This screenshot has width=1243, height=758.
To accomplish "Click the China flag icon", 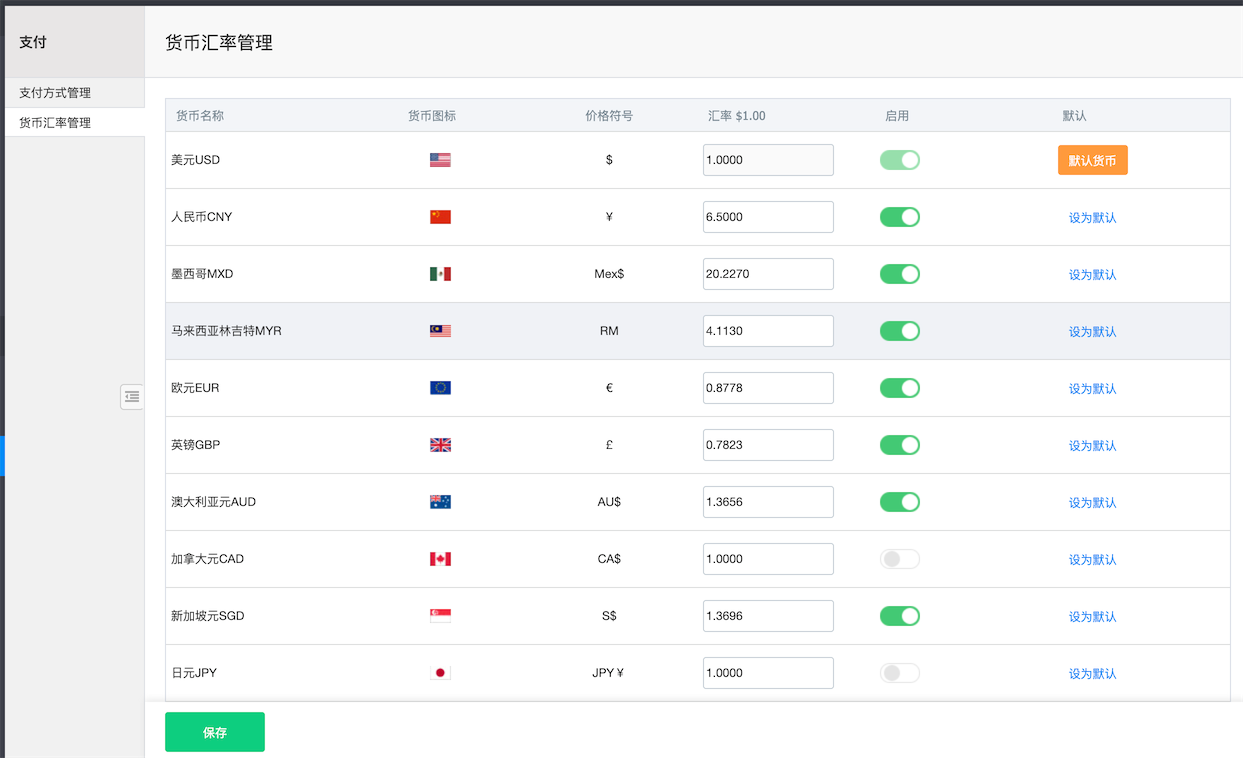I will pyautogui.click(x=440, y=217).
